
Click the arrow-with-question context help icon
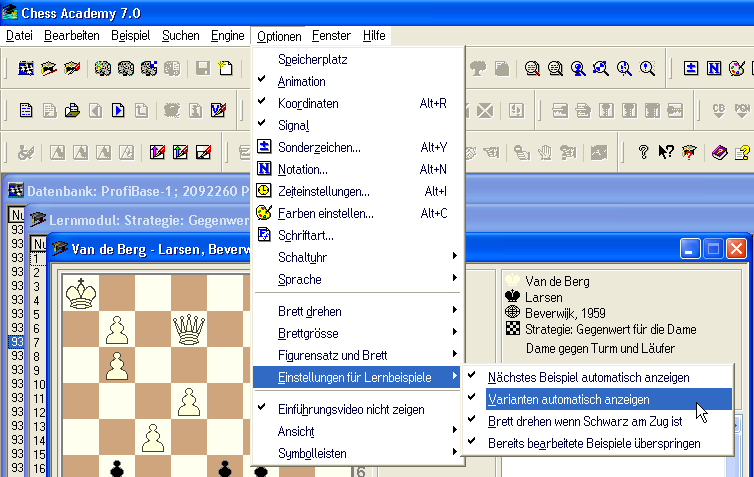coord(666,152)
